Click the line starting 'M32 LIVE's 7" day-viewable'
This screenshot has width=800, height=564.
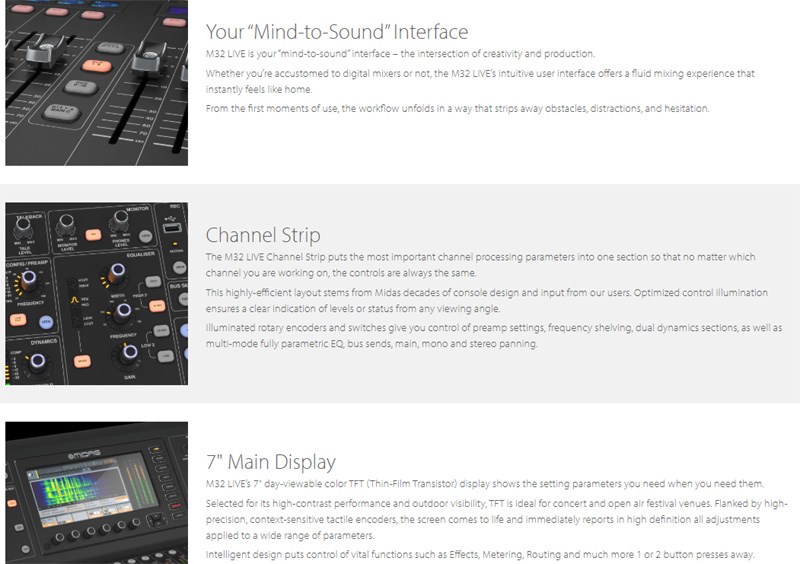[x=485, y=483]
